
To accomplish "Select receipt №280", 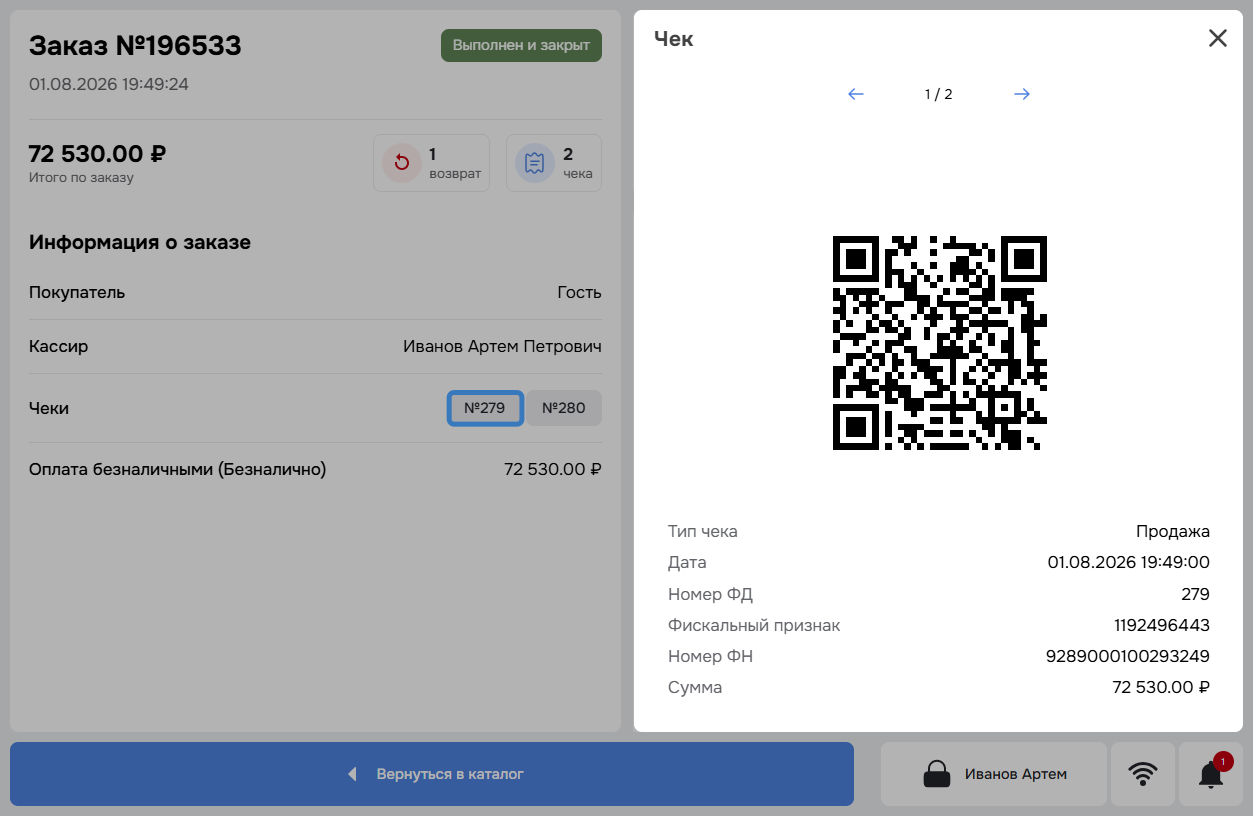I will pos(564,408).
